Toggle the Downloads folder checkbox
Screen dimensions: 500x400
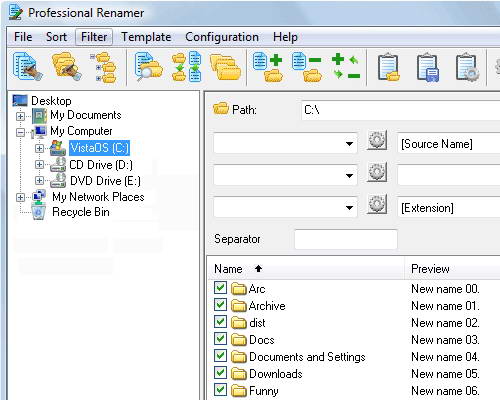[220, 373]
